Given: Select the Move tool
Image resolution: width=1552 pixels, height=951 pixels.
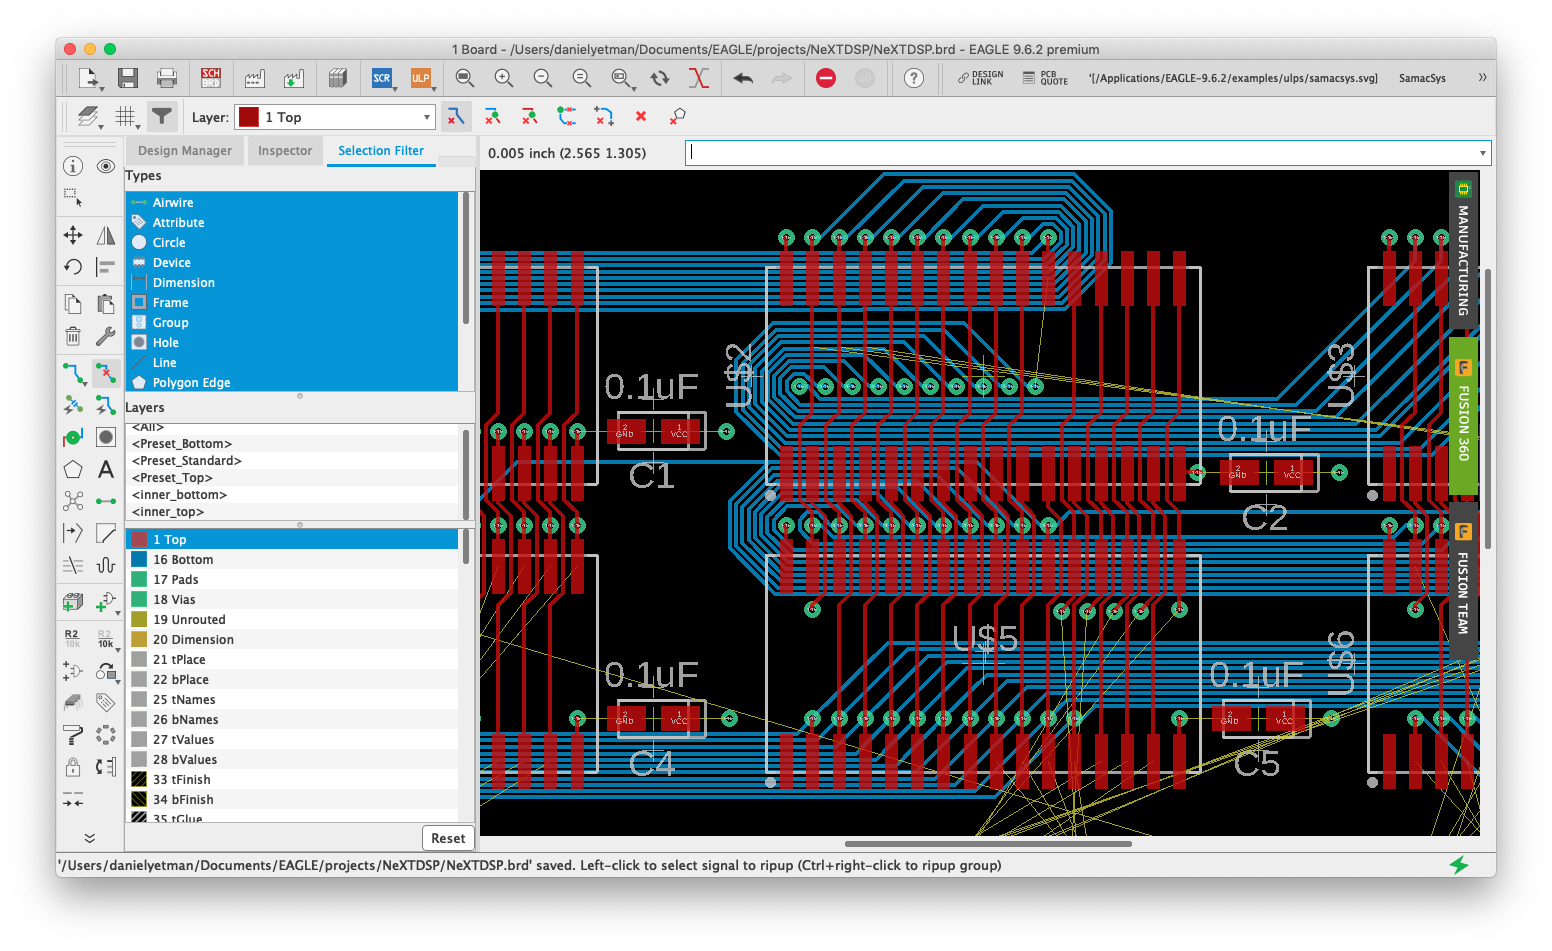Looking at the screenshot, I should [73, 235].
